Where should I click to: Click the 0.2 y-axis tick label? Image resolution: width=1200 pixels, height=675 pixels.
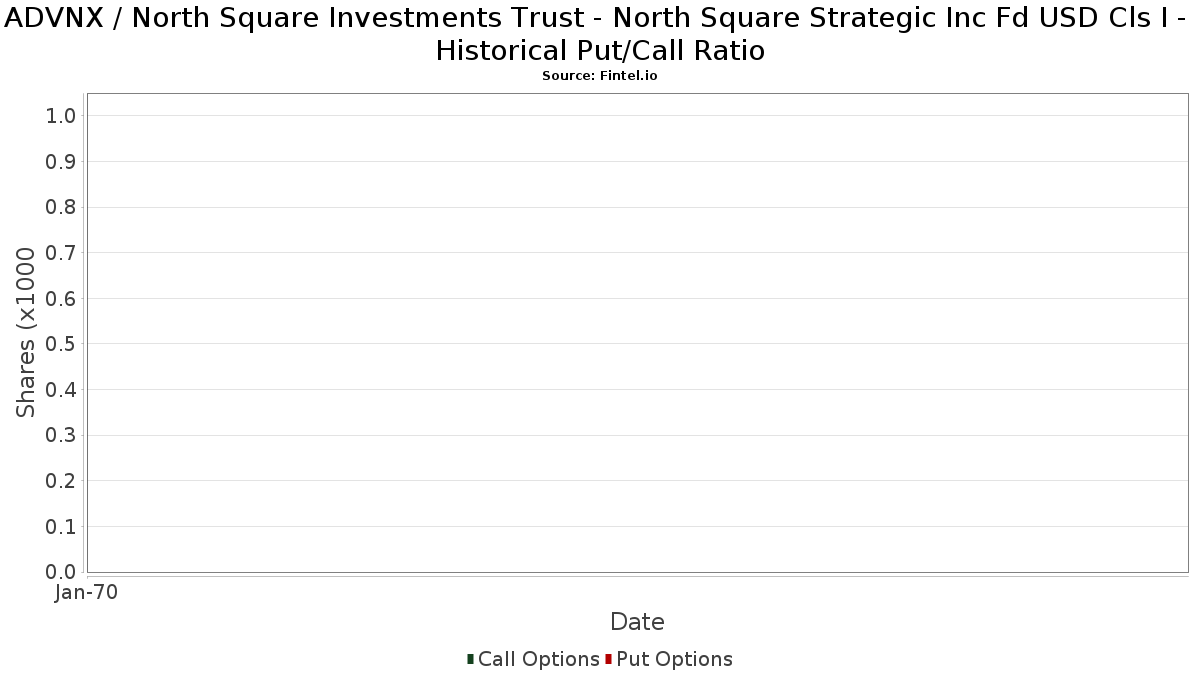pos(61,481)
